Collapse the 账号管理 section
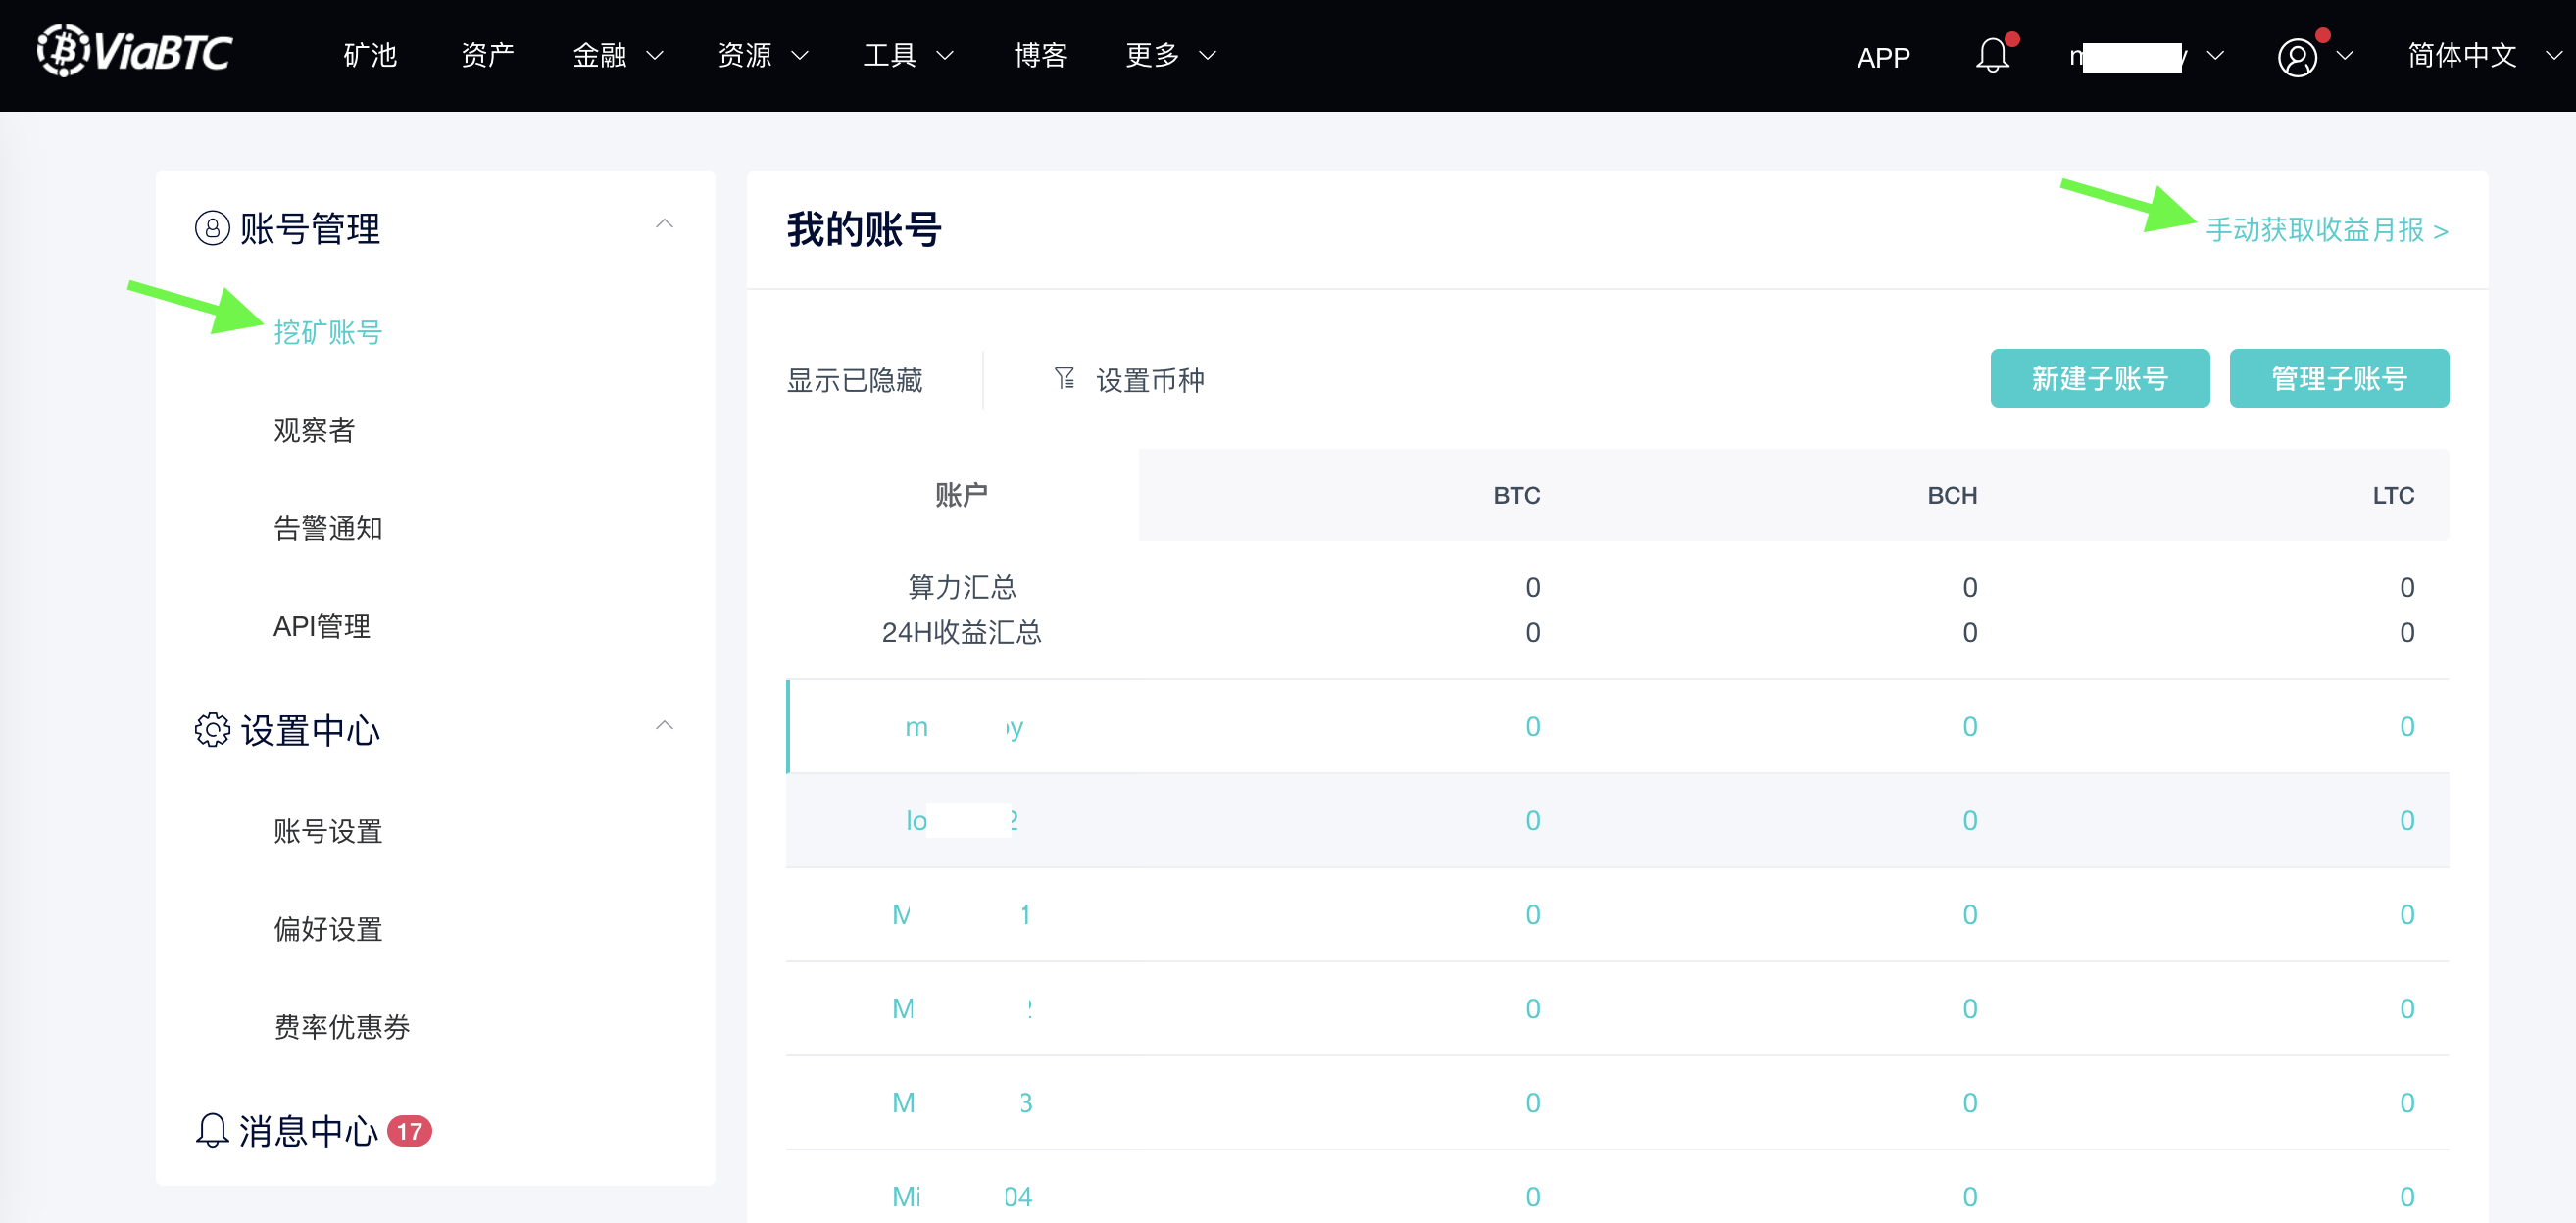This screenshot has width=2576, height=1223. (664, 224)
